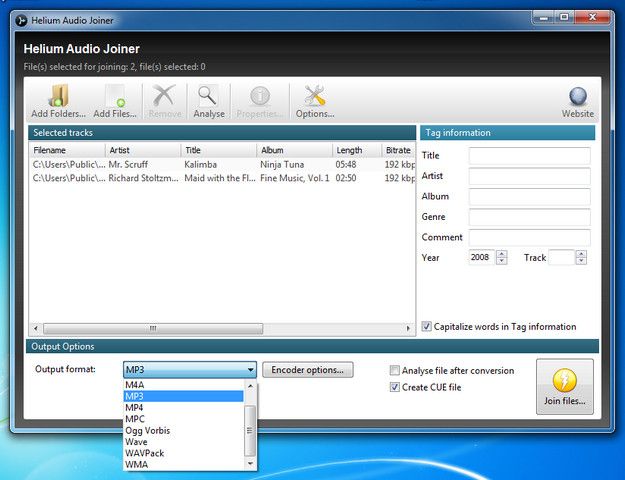Decrease the Track number
The height and width of the screenshot is (480, 625).
[581, 261]
